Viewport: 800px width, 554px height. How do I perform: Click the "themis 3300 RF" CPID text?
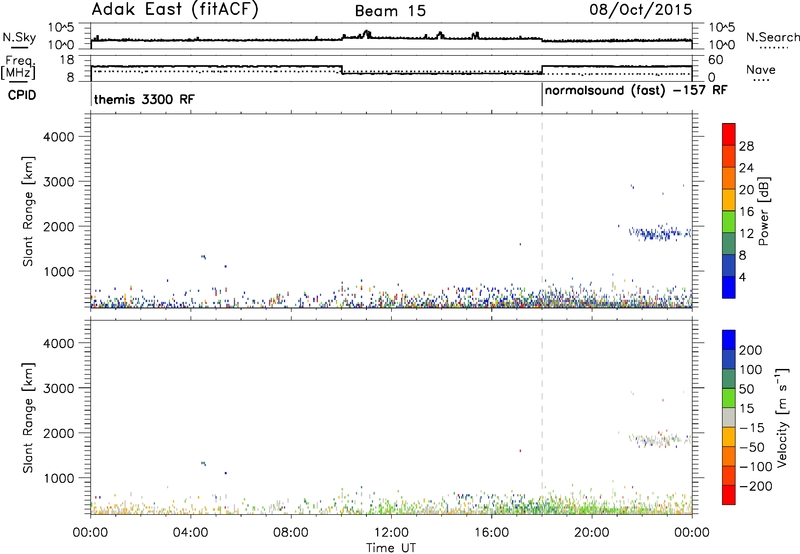[x=144, y=99]
